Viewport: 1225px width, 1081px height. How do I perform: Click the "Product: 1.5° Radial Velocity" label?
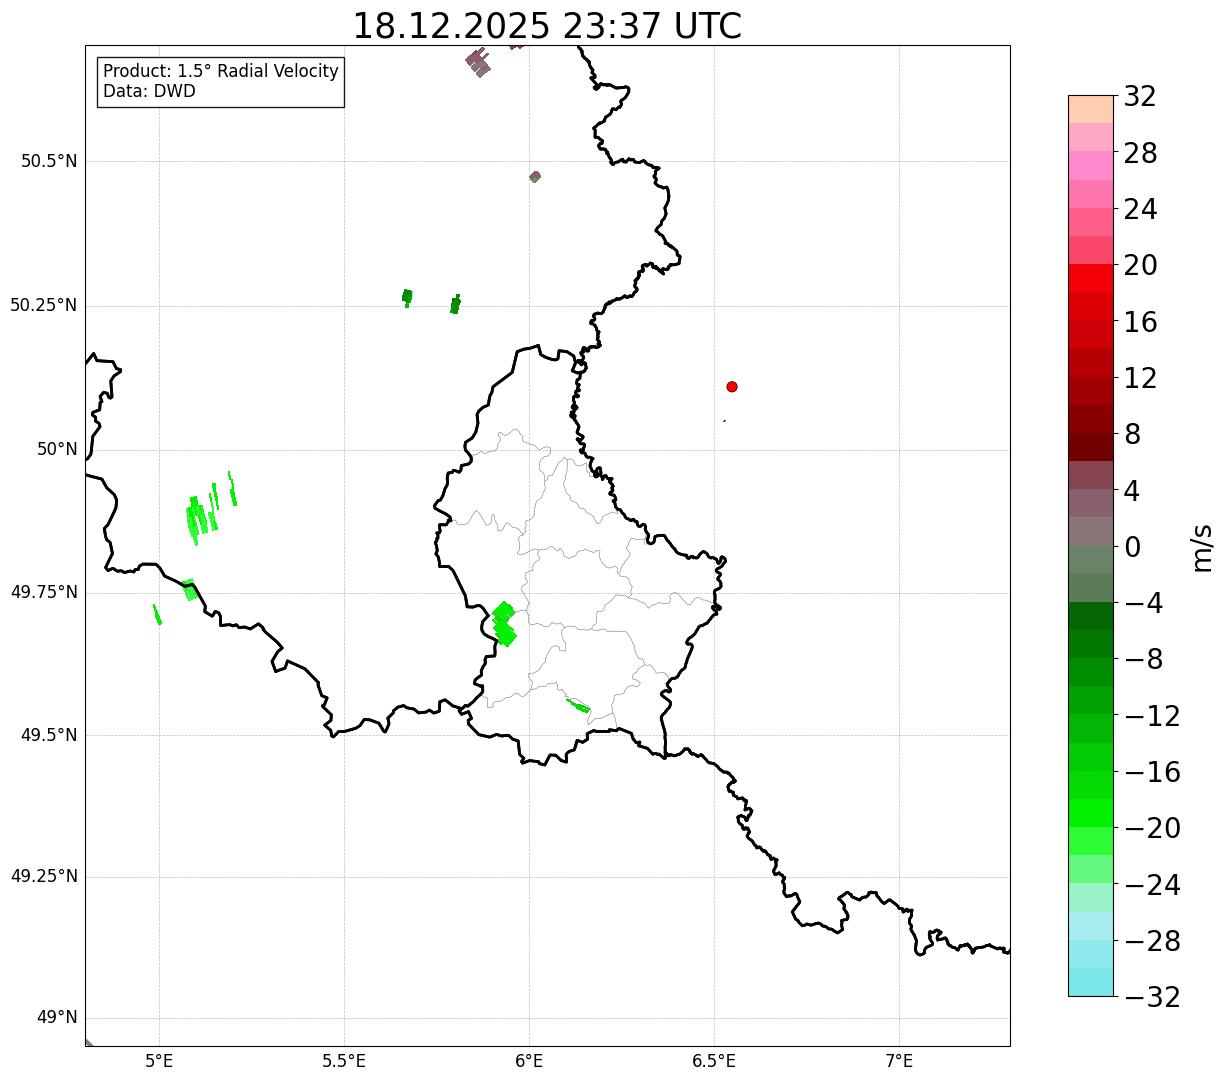click(221, 72)
